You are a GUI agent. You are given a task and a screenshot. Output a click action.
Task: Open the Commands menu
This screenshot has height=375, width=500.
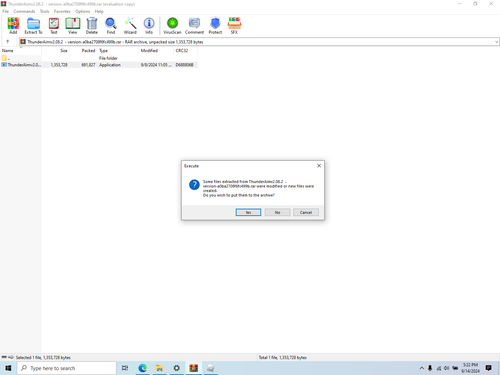tap(24, 11)
